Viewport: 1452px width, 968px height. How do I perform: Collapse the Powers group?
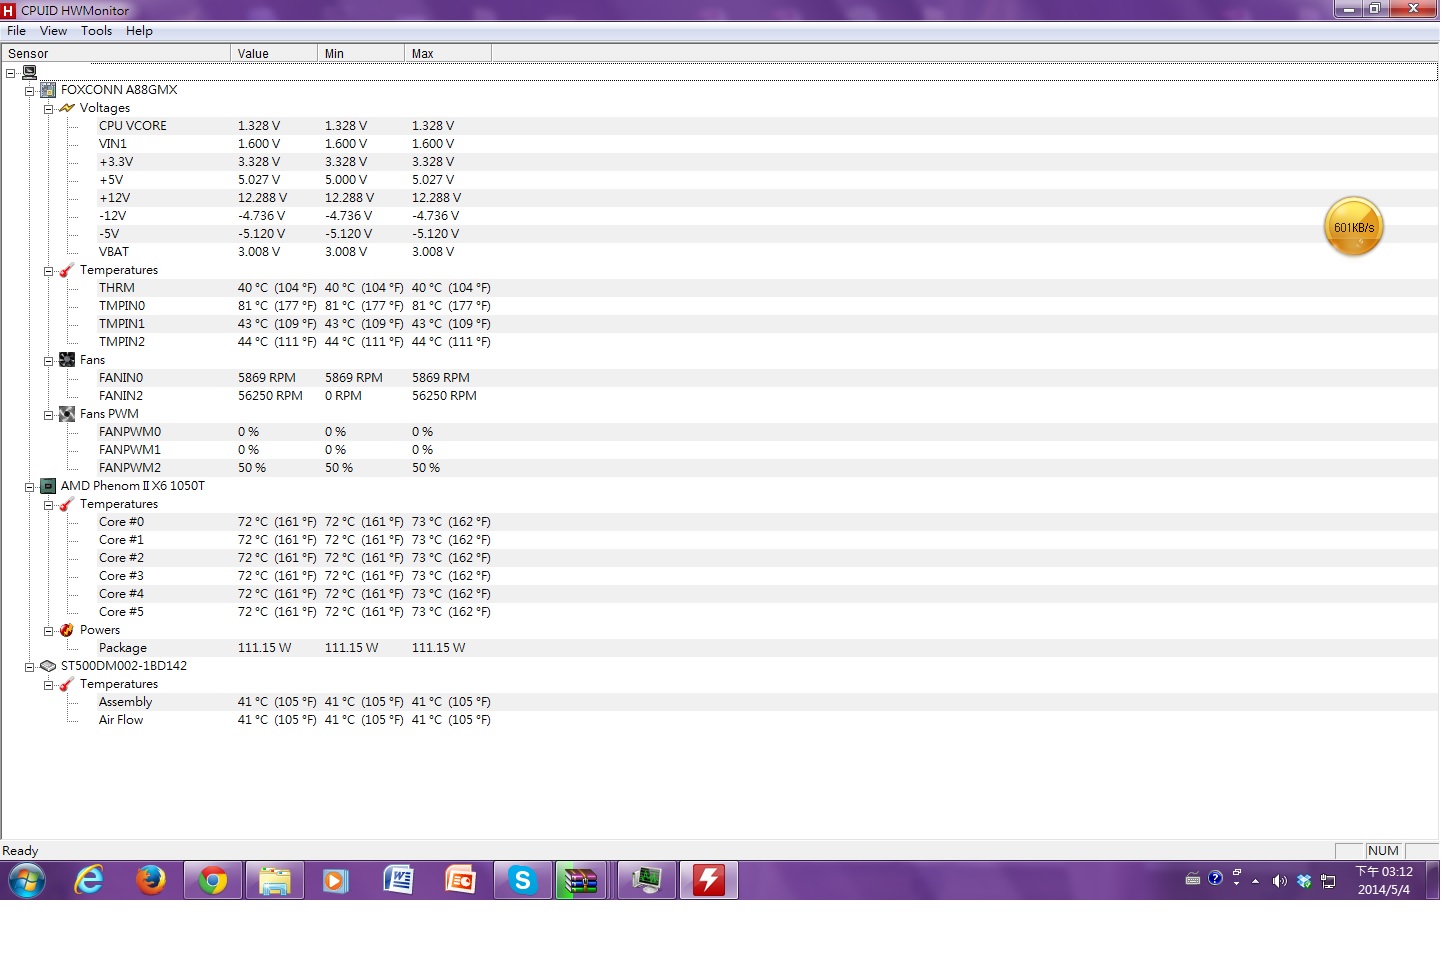point(48,631)
